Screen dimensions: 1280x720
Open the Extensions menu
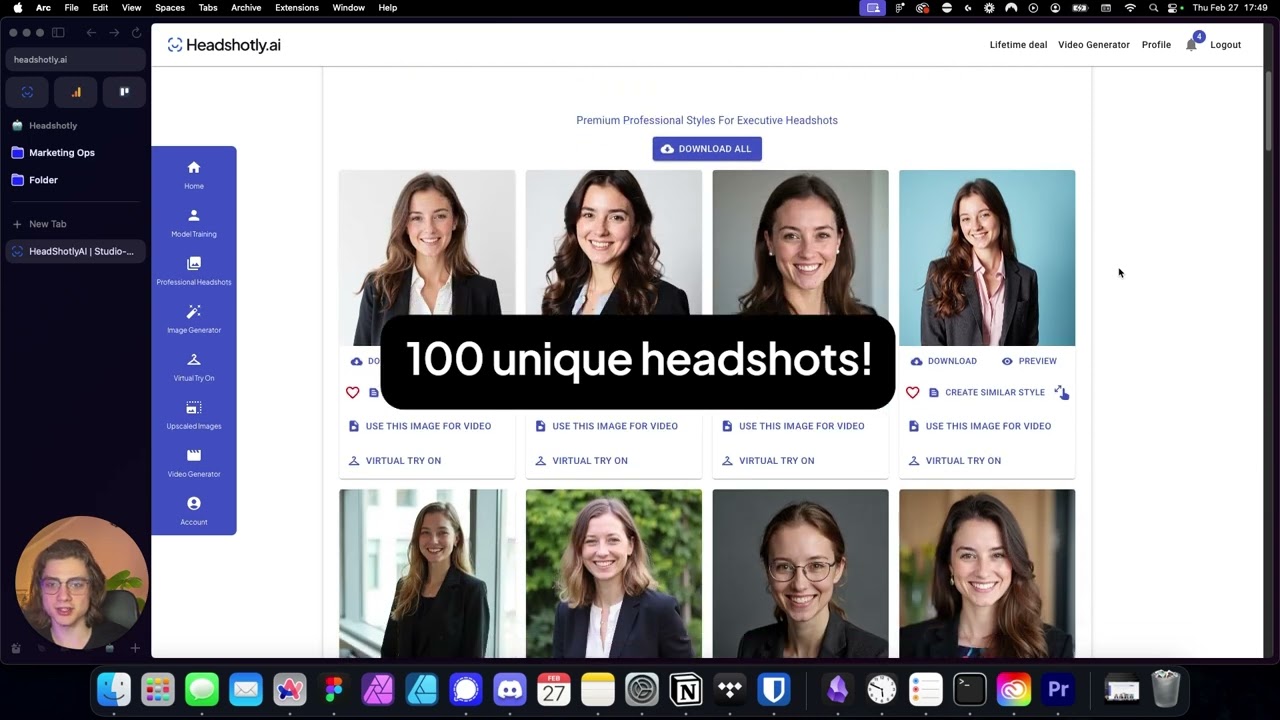[297, 8]
